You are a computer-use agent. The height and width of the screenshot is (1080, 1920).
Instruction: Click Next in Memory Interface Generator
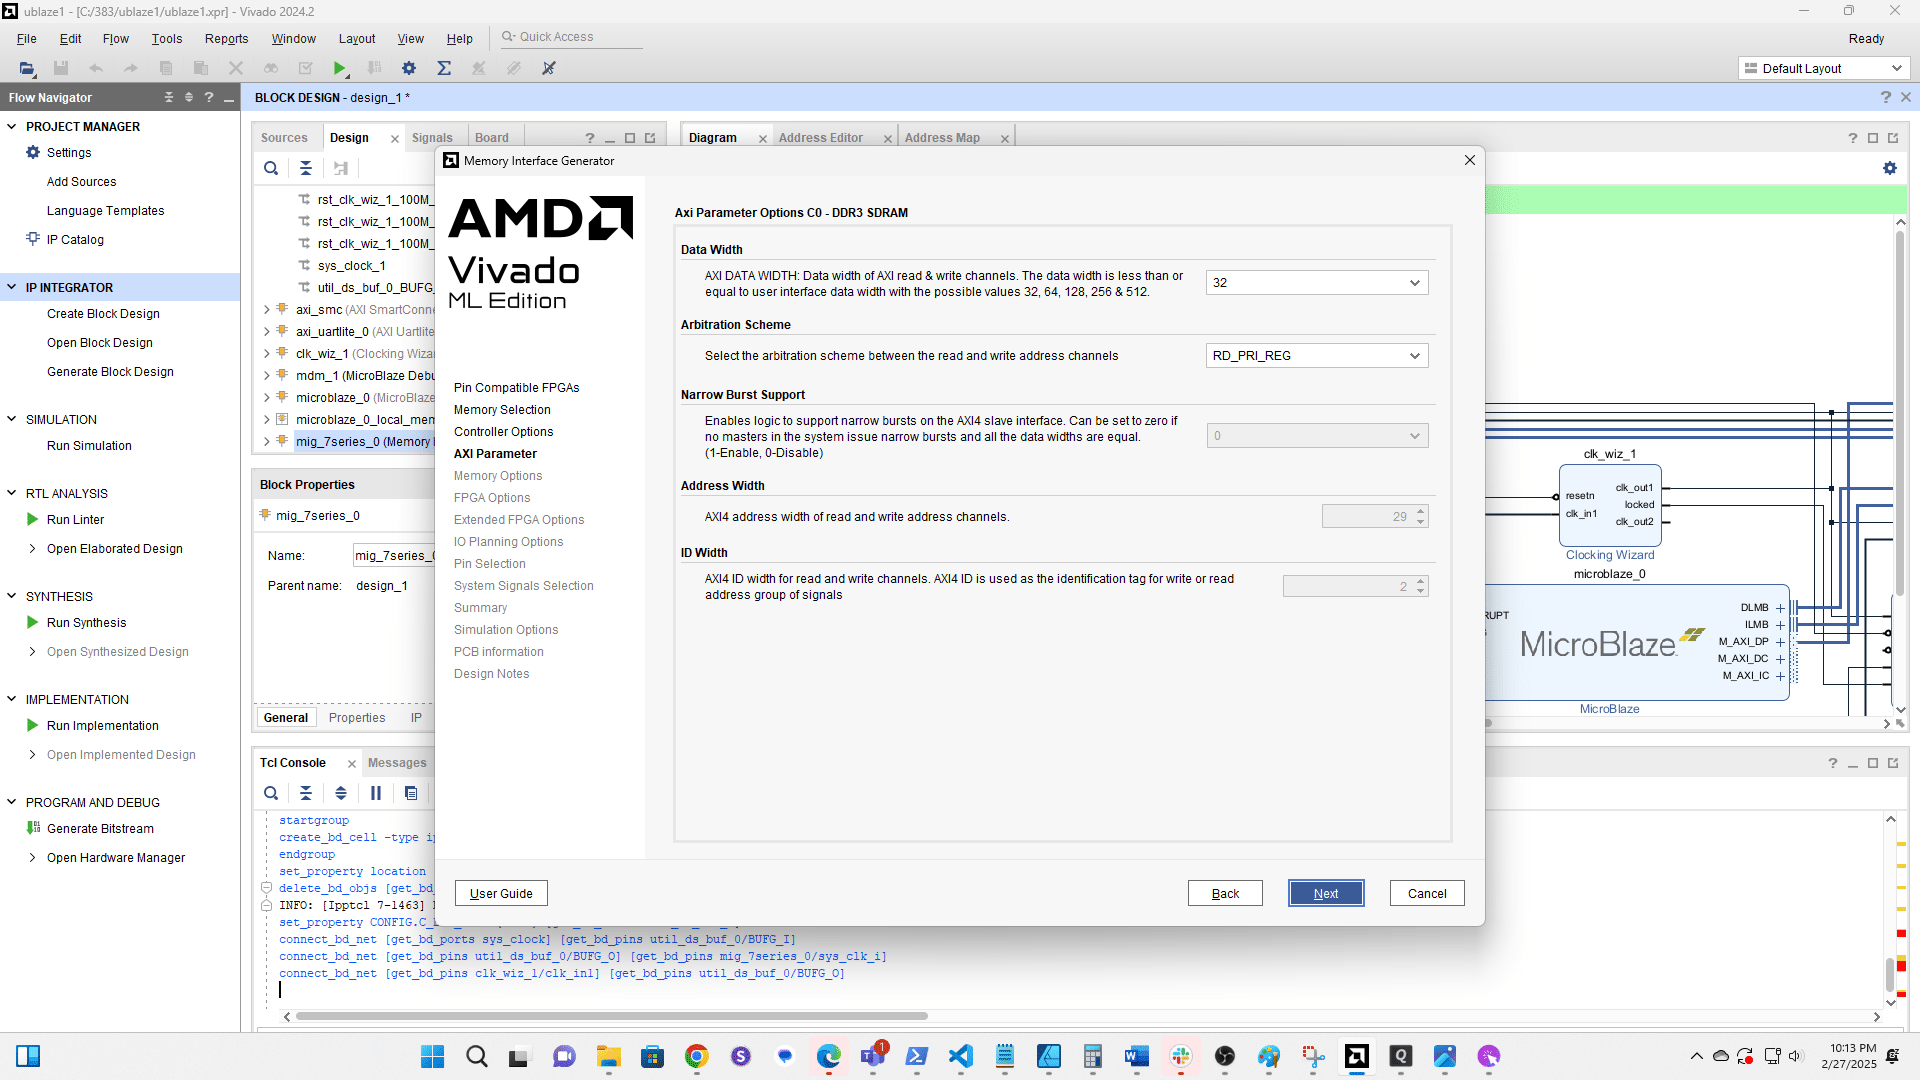click(1326, 893)
